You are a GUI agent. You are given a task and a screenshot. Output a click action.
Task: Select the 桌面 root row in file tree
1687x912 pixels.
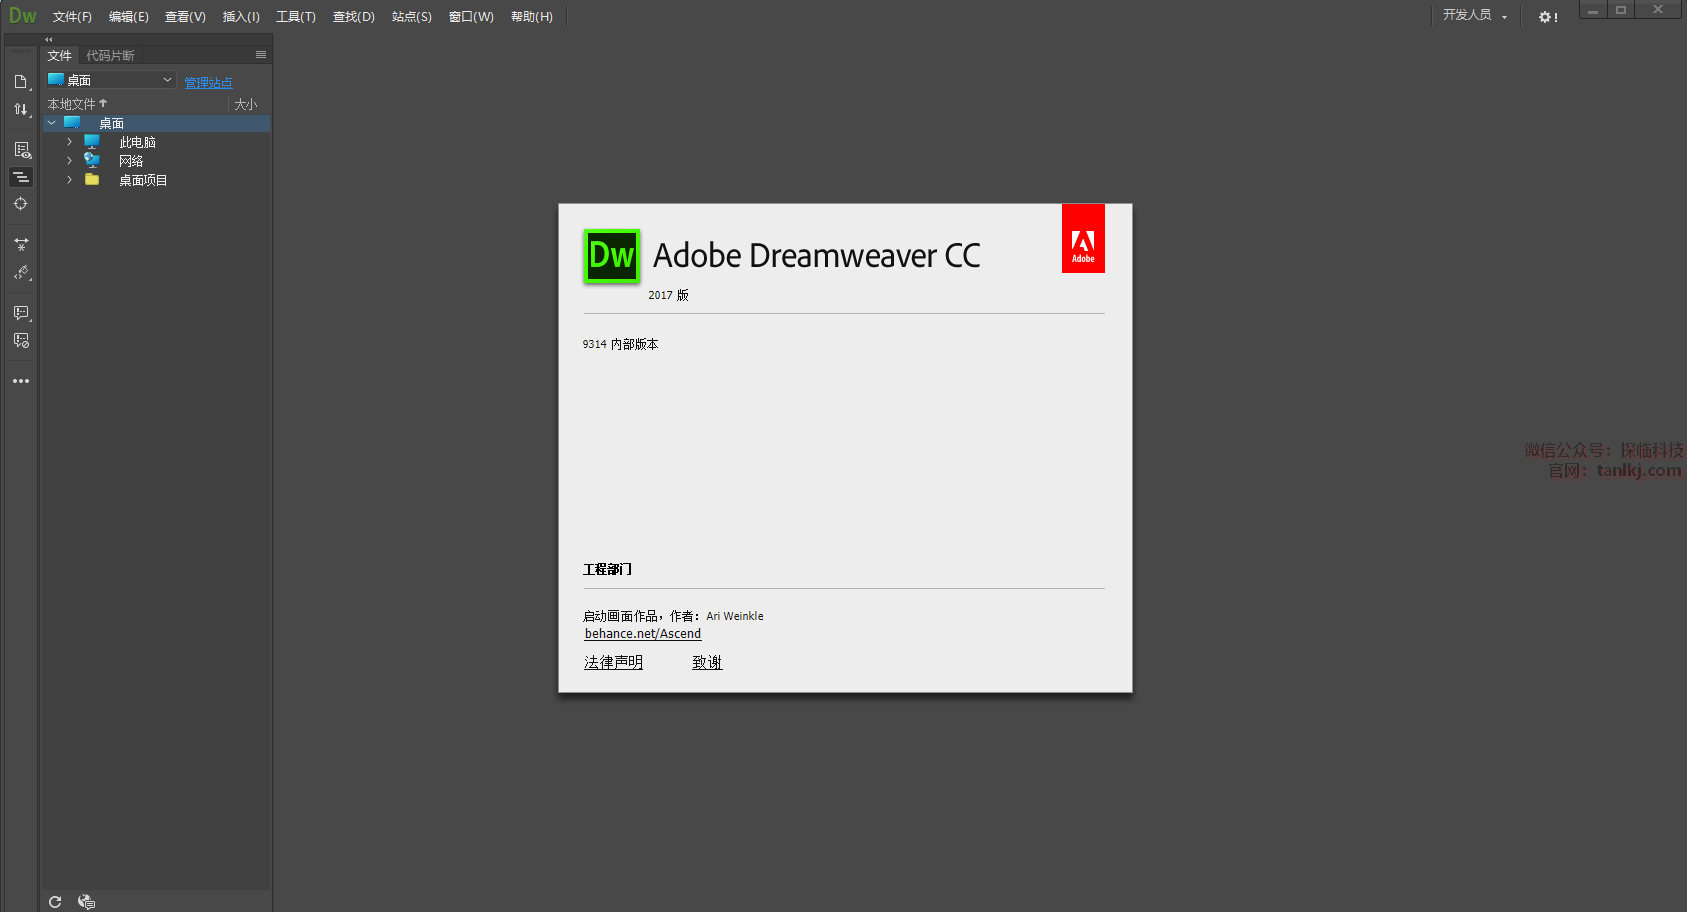pos(156,123)
